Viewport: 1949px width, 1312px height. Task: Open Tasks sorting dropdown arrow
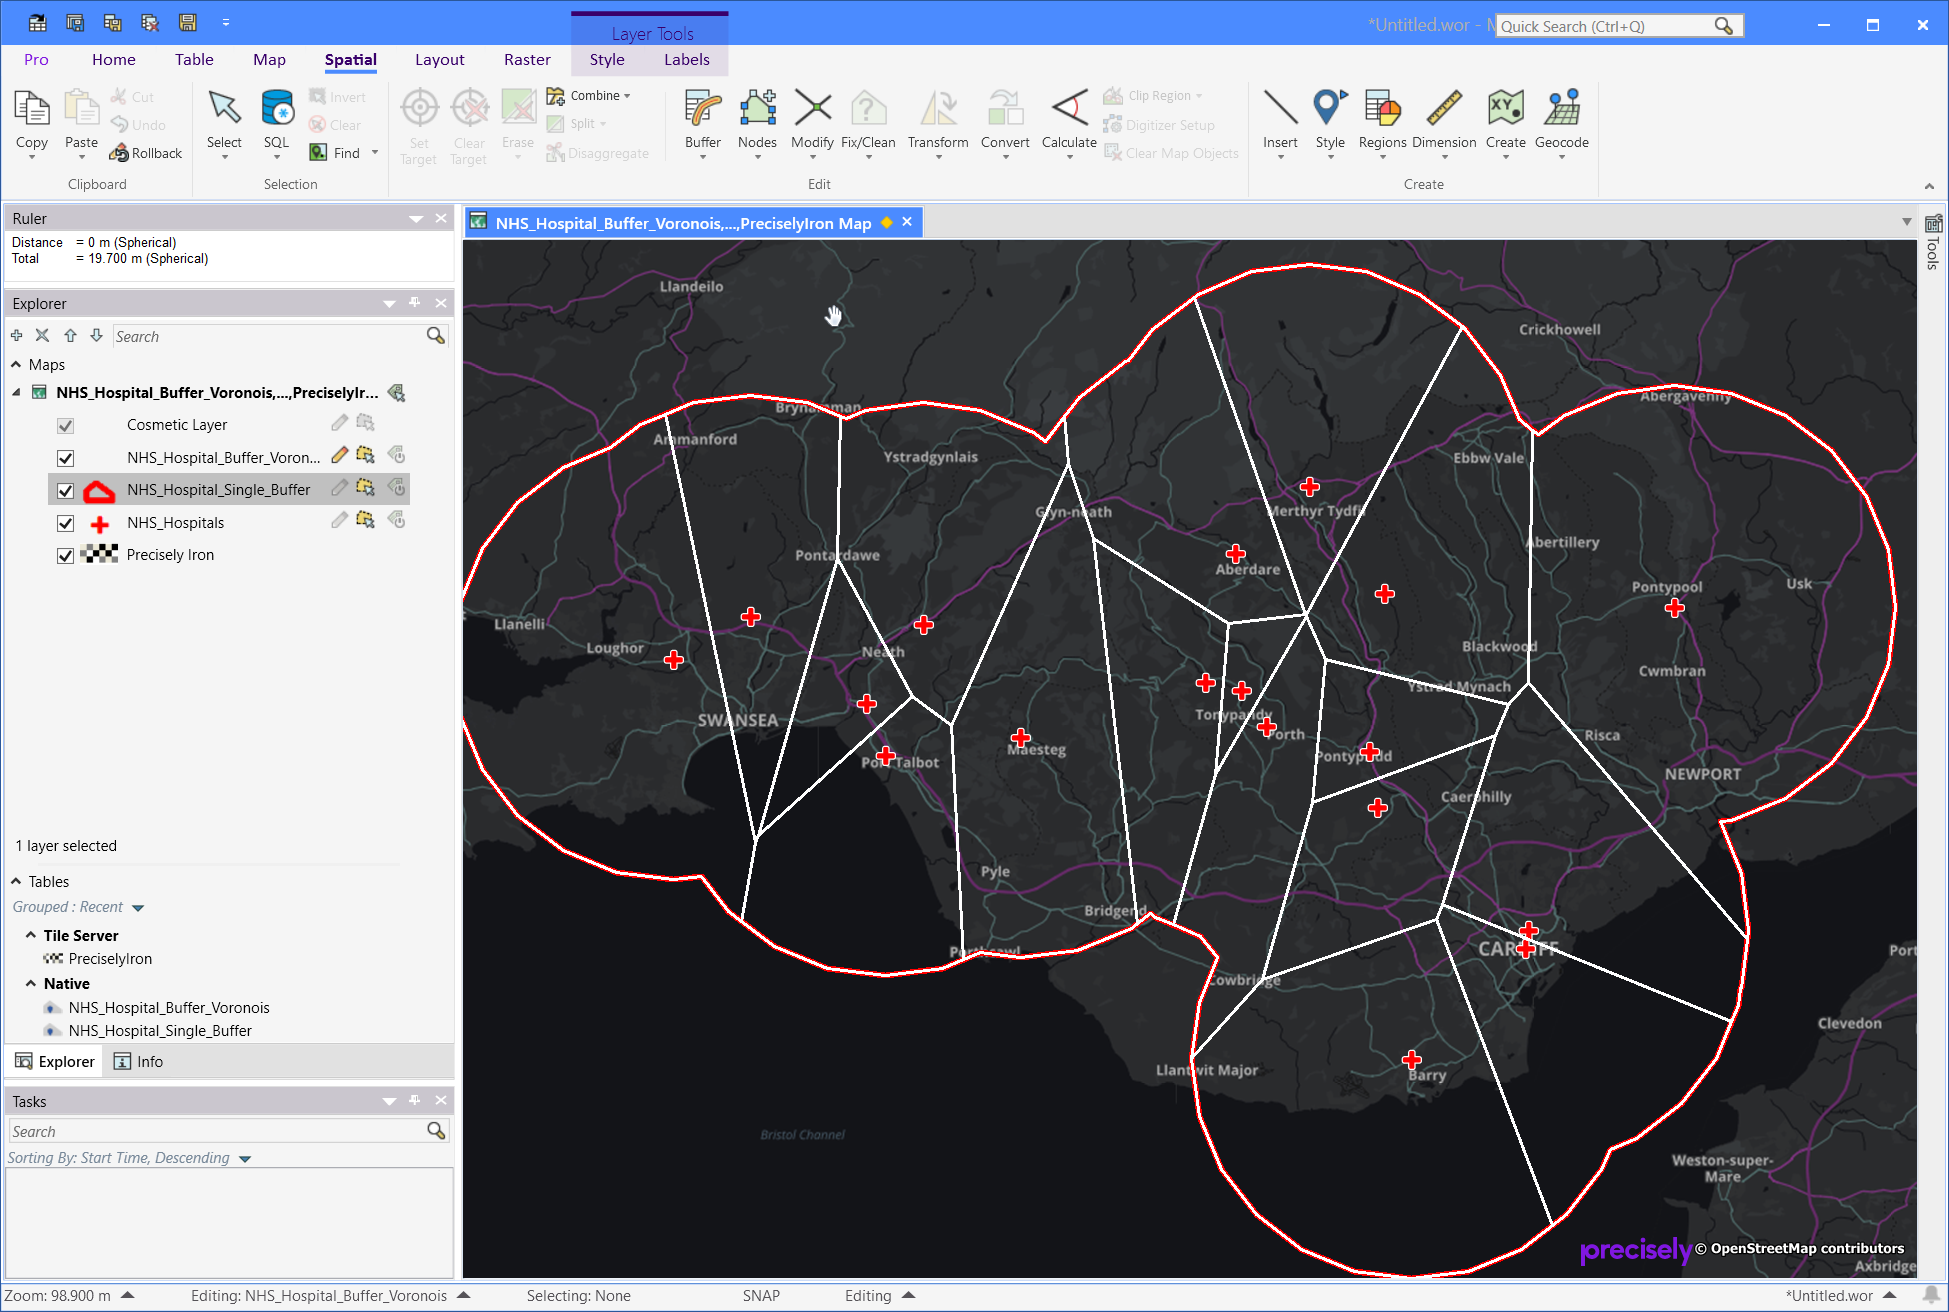(245, 1159)
